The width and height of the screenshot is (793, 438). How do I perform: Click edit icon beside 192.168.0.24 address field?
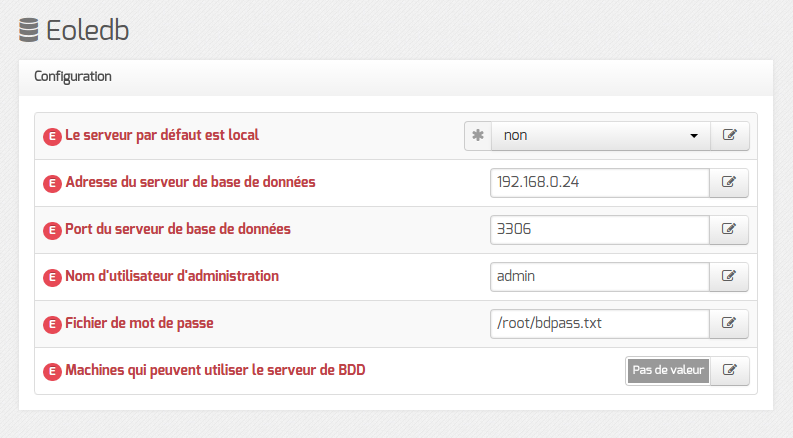[x=728, y=183]
